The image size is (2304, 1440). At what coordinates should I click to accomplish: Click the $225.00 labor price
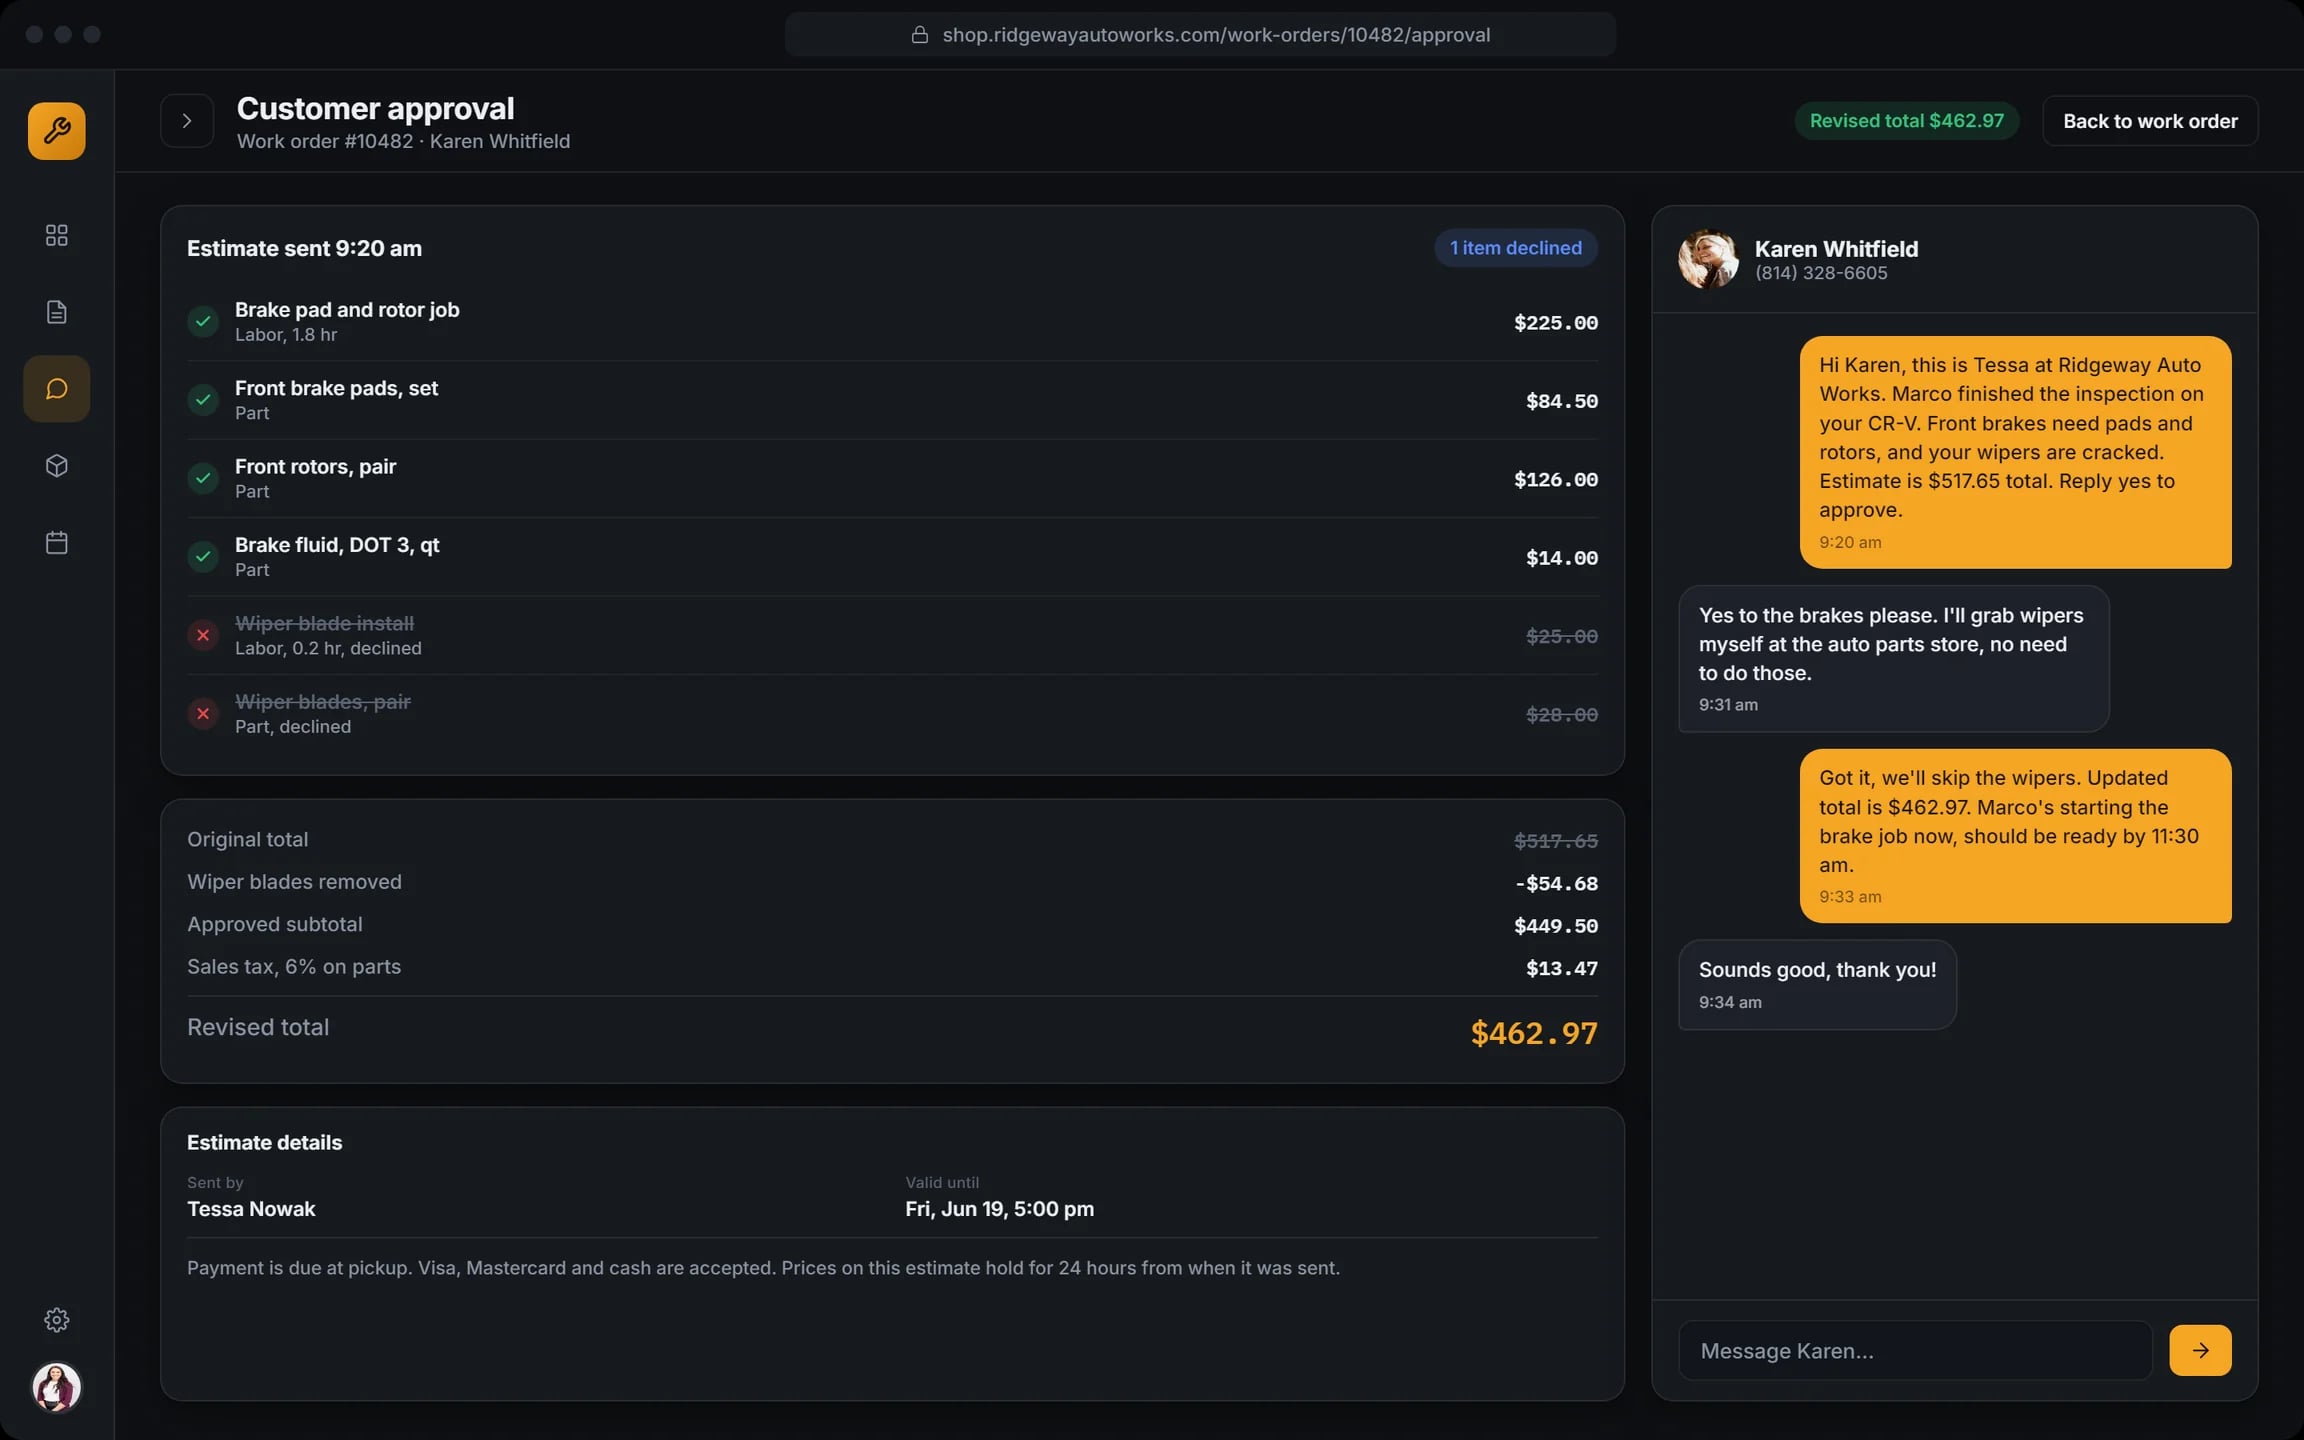[1556, 323]
